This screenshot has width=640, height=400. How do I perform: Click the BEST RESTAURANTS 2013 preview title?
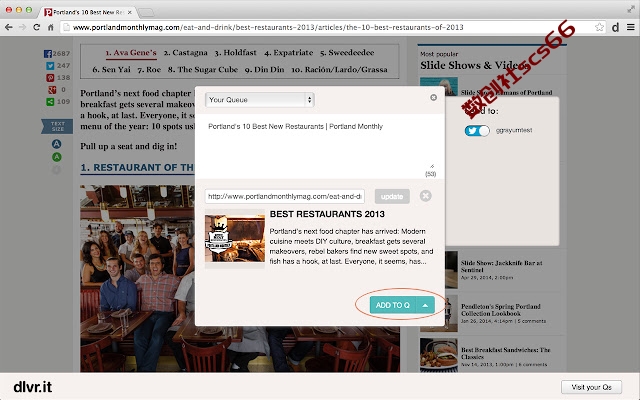click(x=327, y=214)
